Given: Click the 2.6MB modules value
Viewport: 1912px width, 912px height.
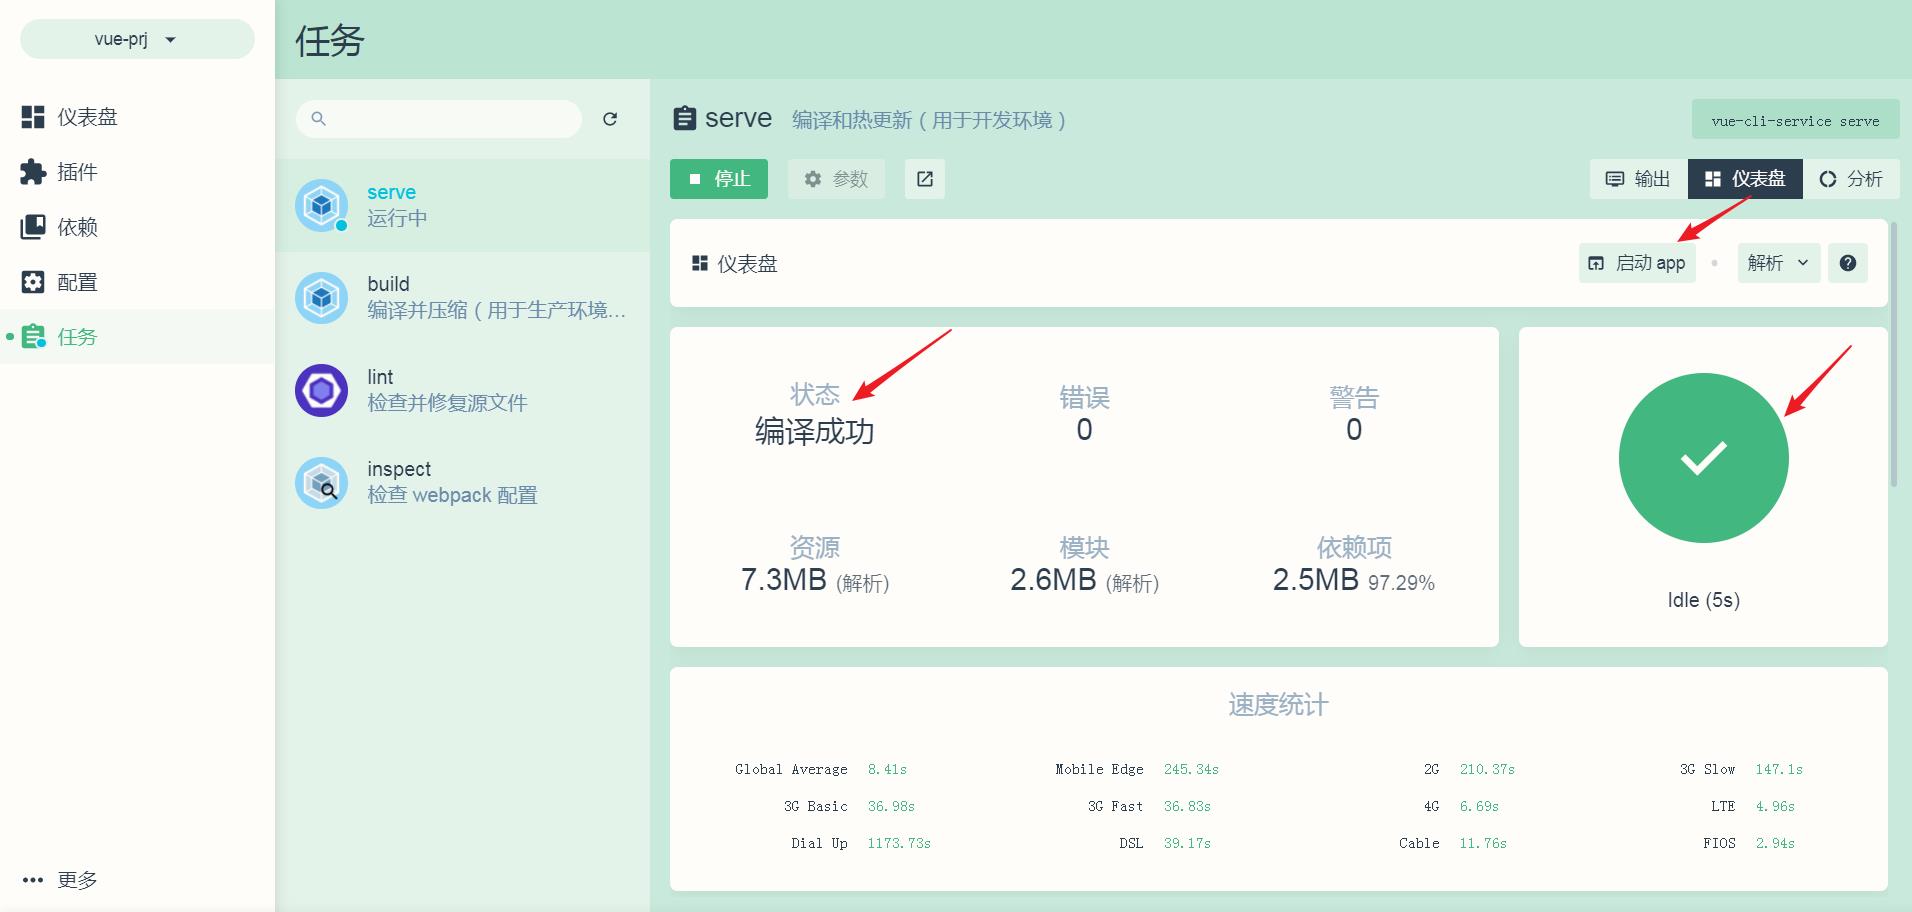Looking at the screenshot, I should point(1054,579).
